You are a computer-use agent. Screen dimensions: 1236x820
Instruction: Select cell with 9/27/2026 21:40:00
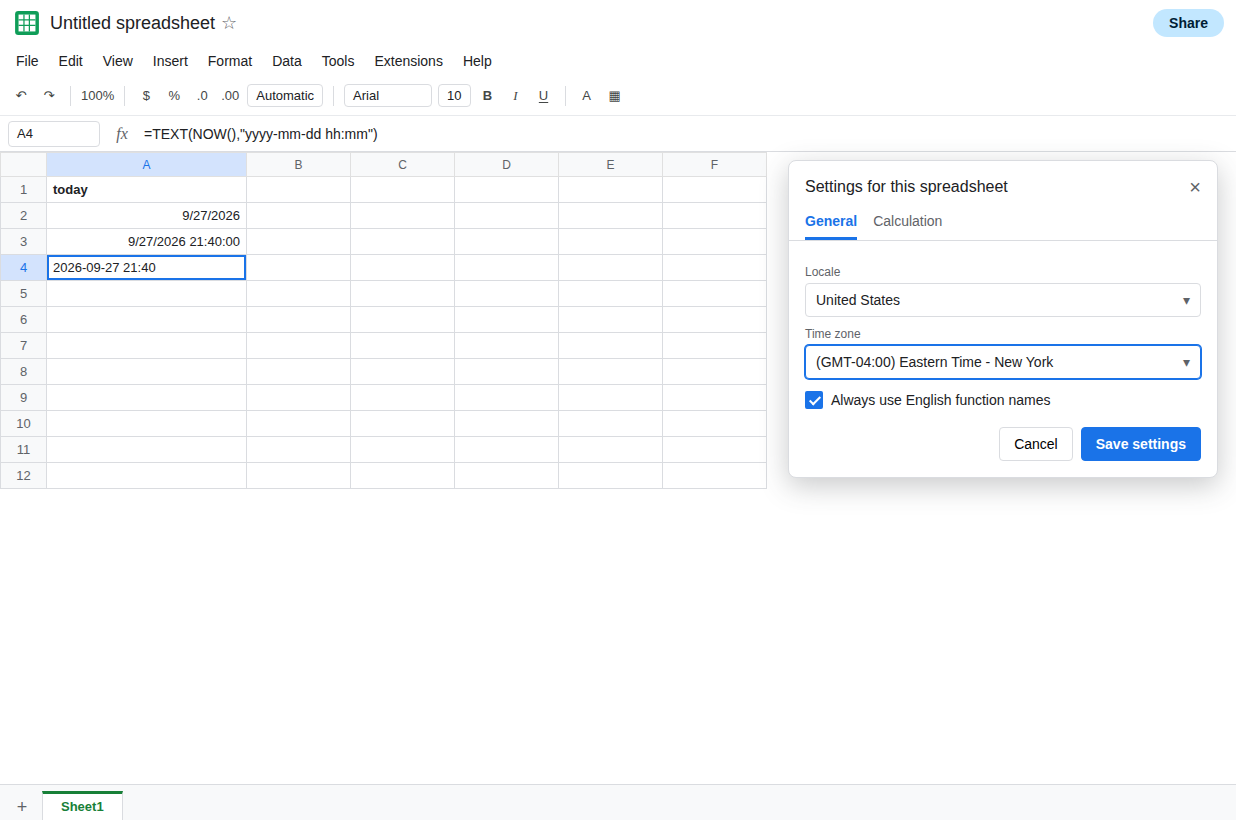(146, 242)
